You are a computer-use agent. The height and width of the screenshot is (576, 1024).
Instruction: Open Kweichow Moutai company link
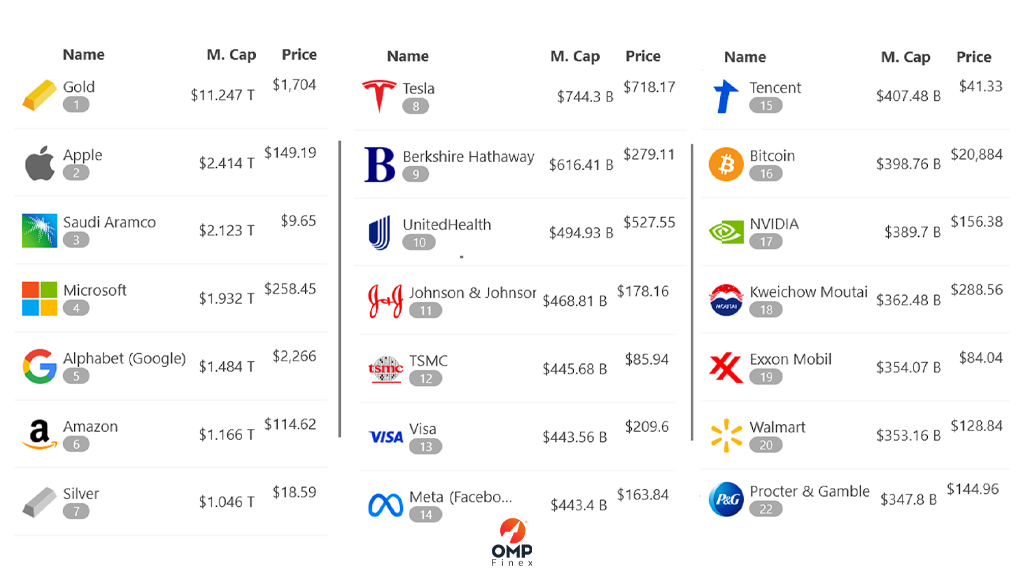(x=808, y=292)
